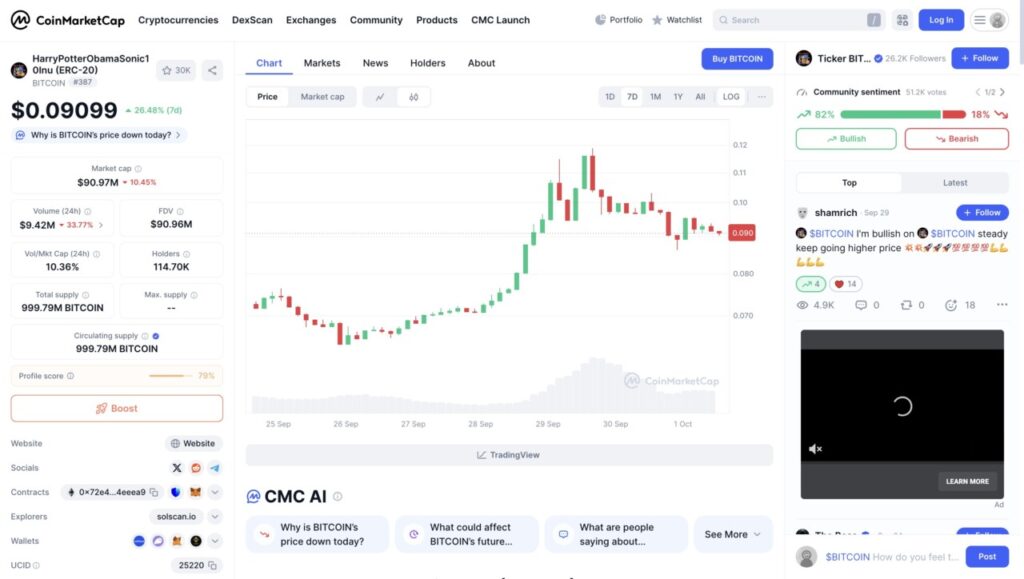
Task: Open the X (Twitter) social link
Action: click(177, 468)
